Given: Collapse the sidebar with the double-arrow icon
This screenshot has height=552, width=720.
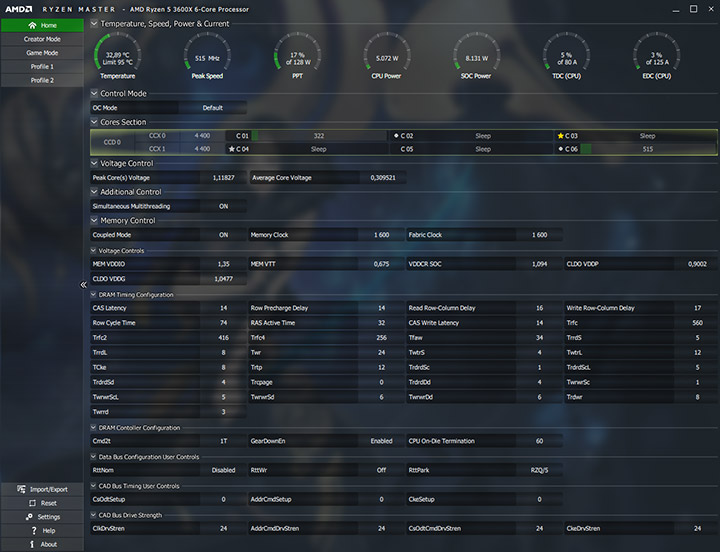Looking at the screenshot, I should tap(84, 285).
